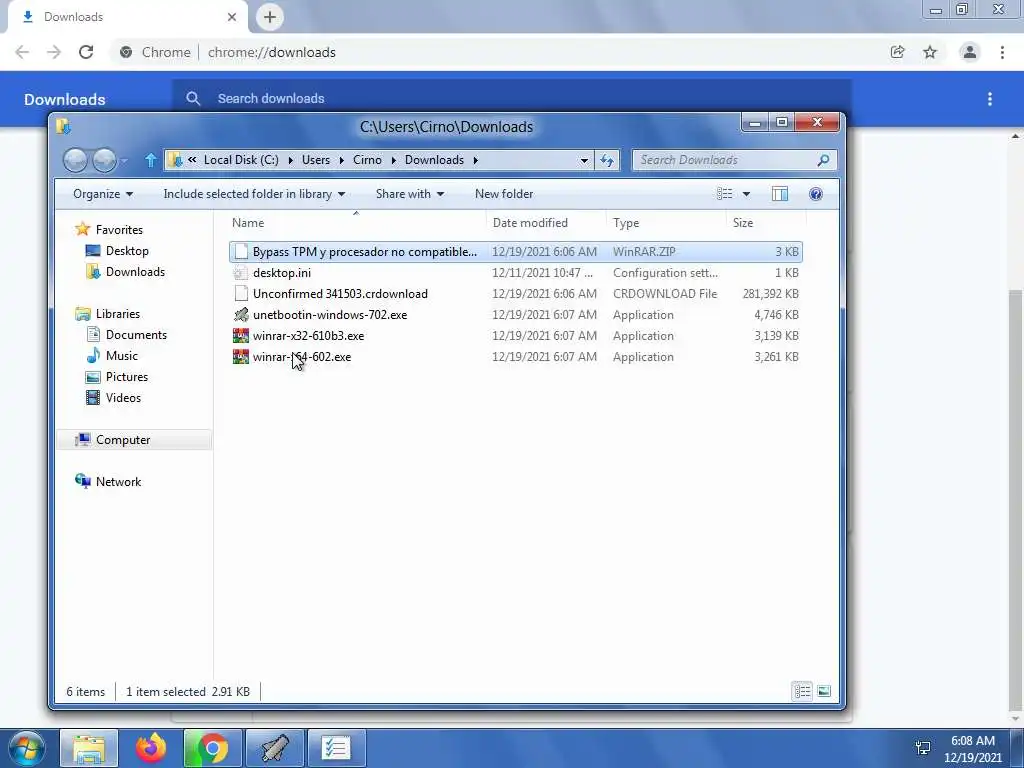Image resolution: width=1024 pixels, height=768 pixels.
Task: Click the unetbootin-windows-702.exe file icon
Action: tap(241, 315)
